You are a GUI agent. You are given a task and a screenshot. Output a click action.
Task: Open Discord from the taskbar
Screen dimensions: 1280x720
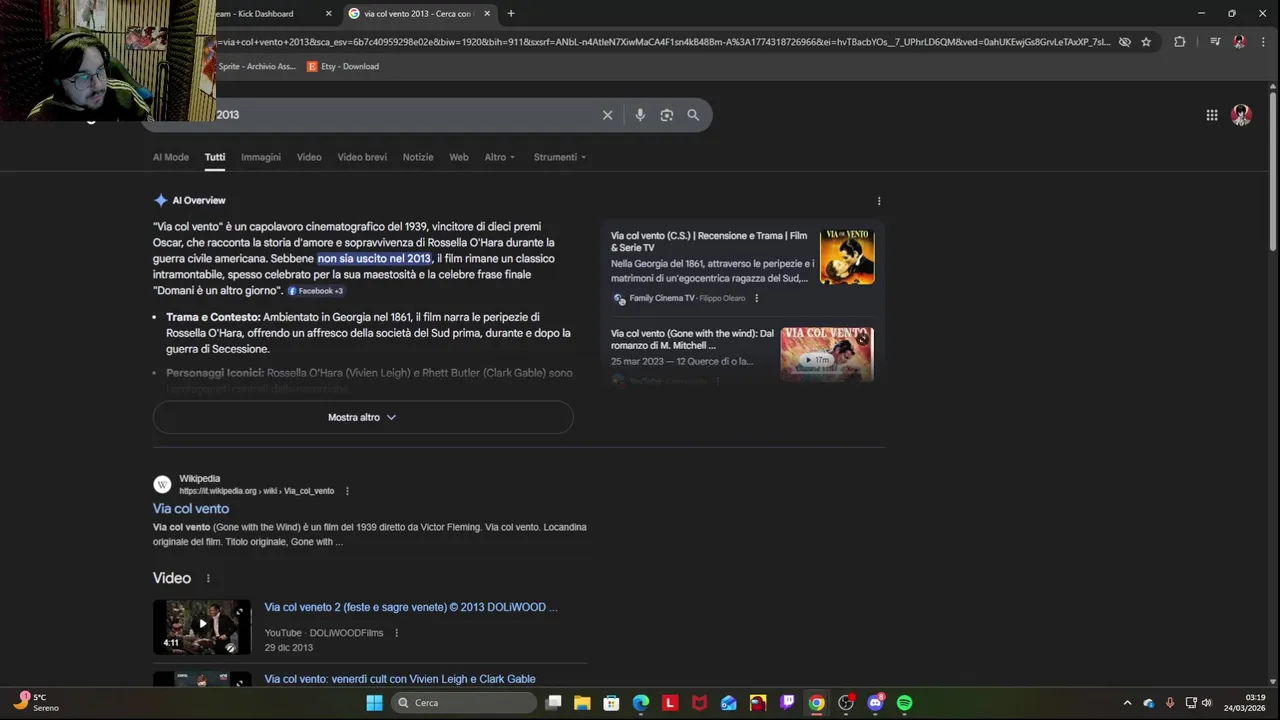pyautogui.click(x=876, y=703)
